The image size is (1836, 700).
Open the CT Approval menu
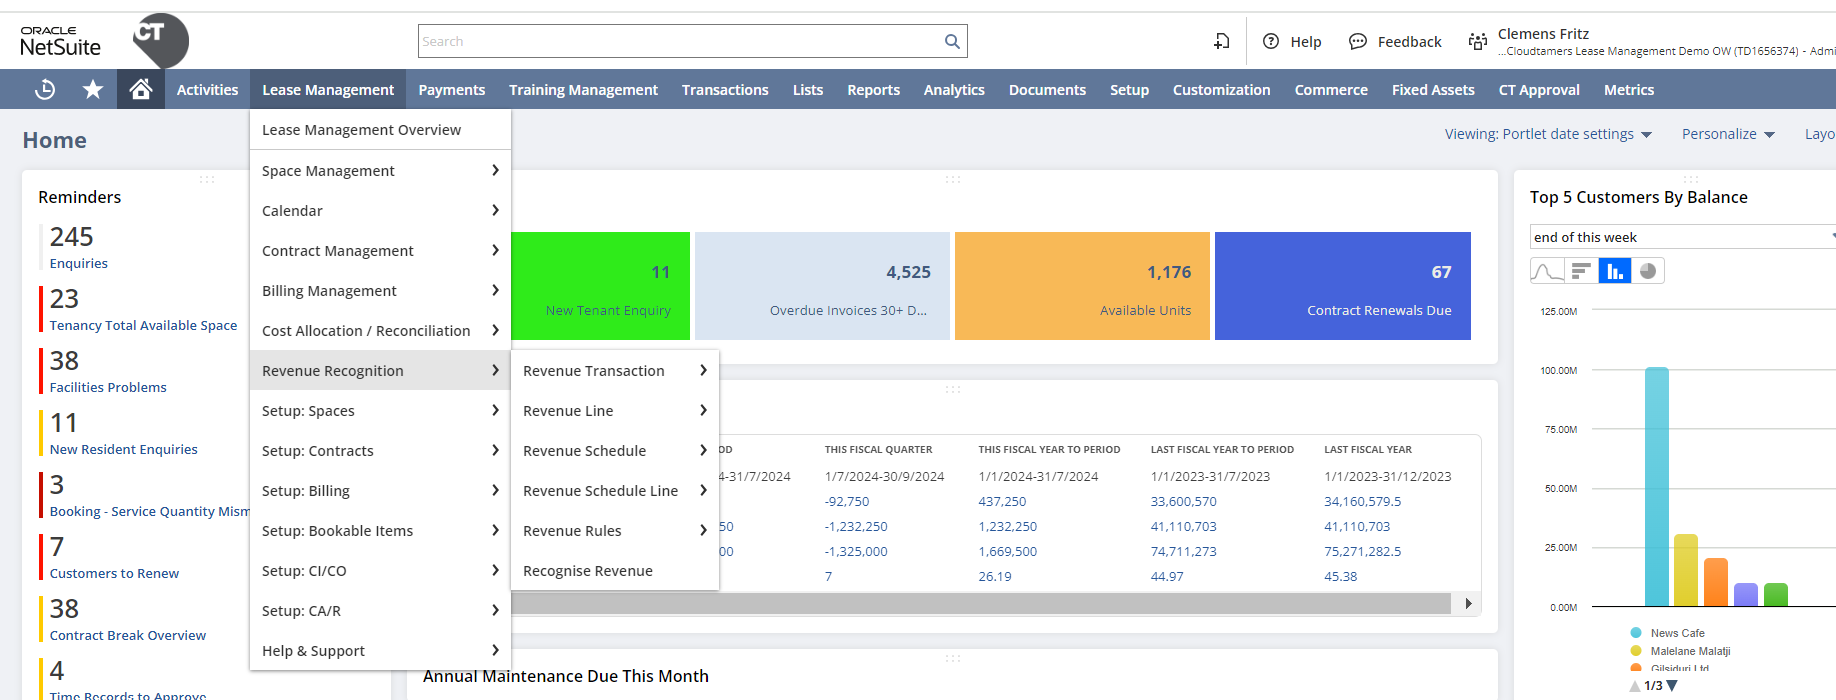click(x=1539, y=90)
